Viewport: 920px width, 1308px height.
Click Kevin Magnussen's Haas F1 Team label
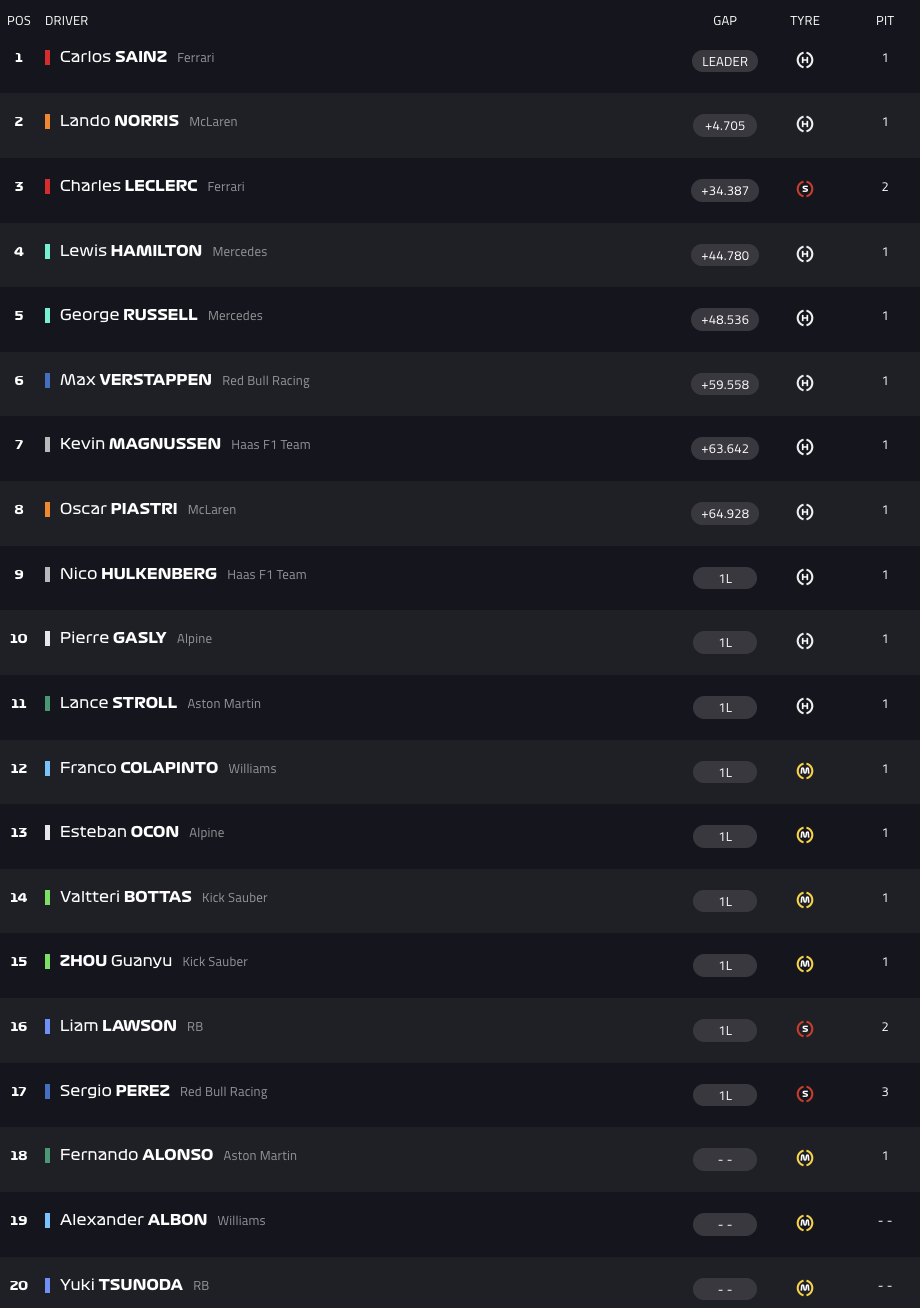(270, 445)
